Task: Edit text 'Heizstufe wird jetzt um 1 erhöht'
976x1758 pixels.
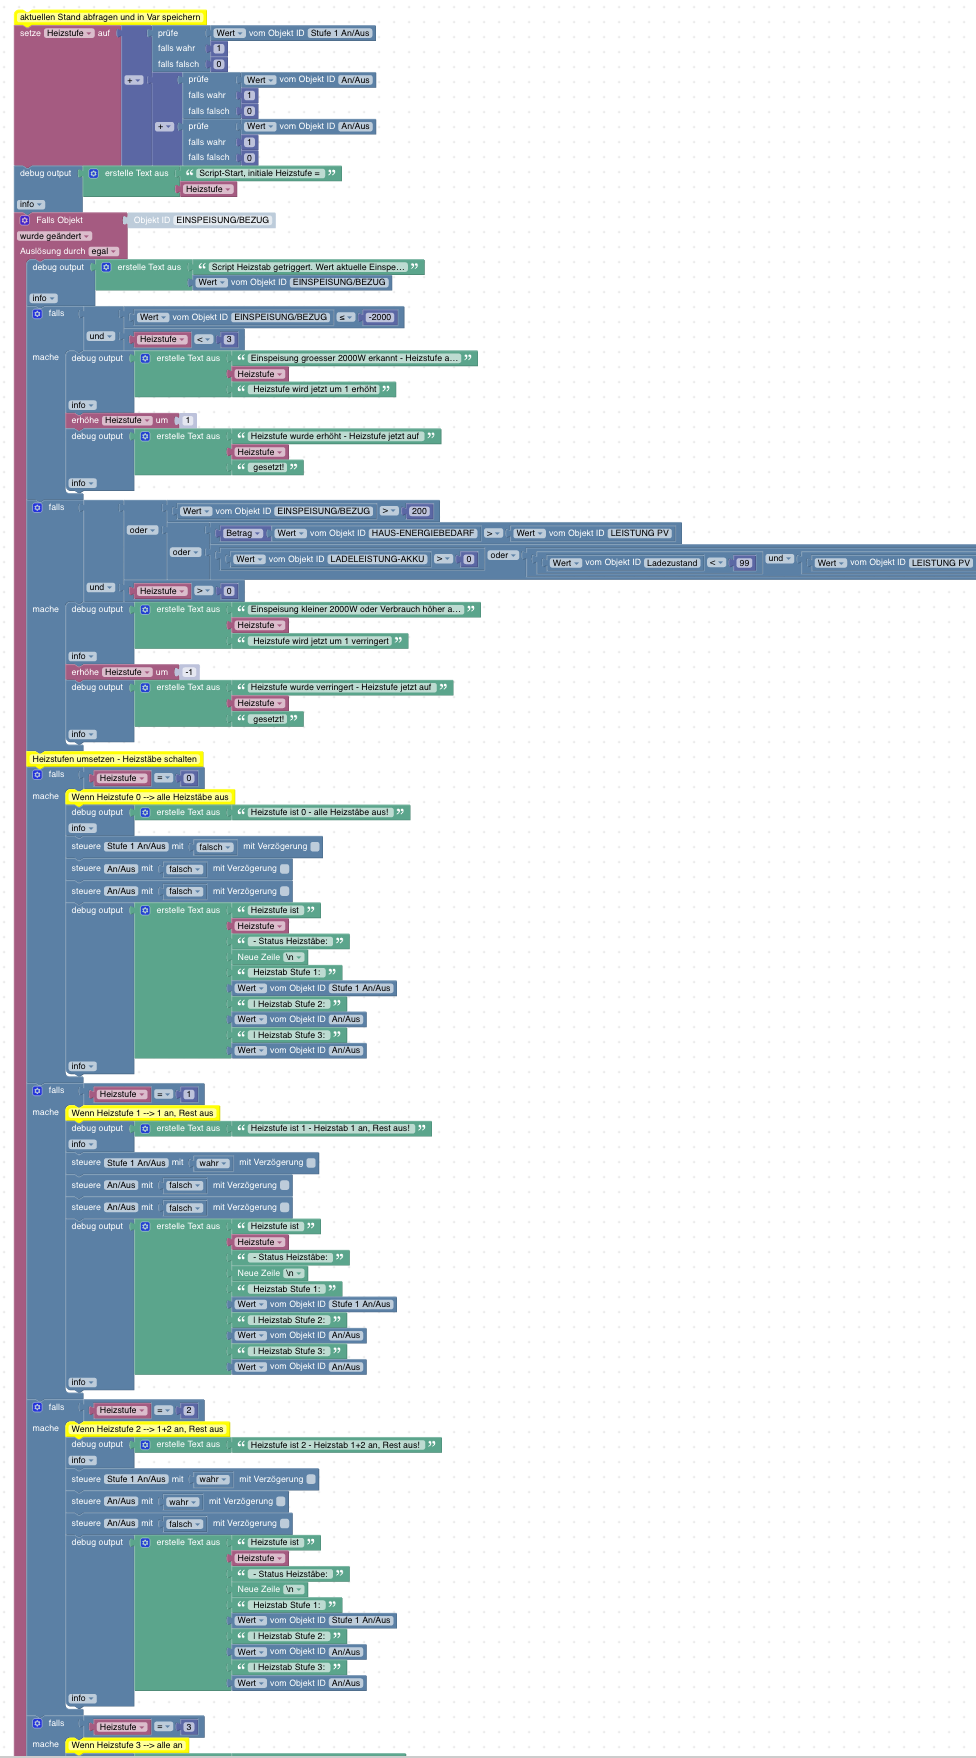Action: pos(315,389)
